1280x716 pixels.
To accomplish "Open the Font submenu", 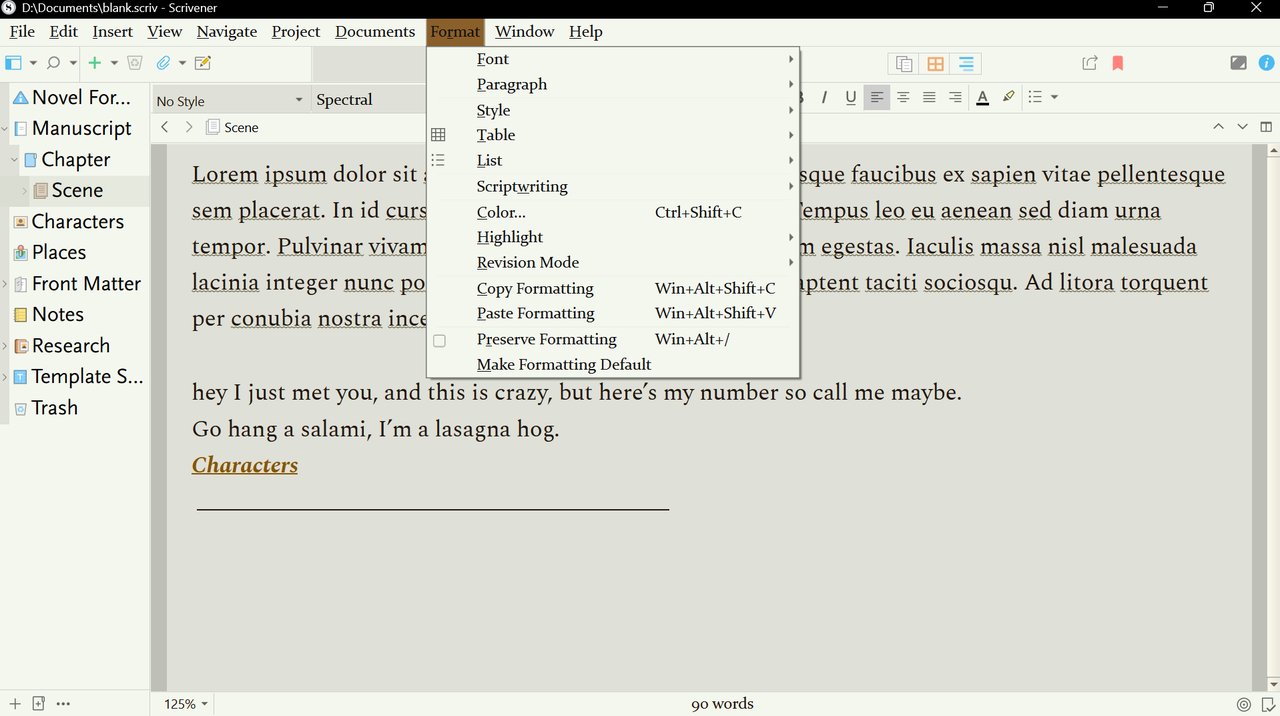I will 613,59.
